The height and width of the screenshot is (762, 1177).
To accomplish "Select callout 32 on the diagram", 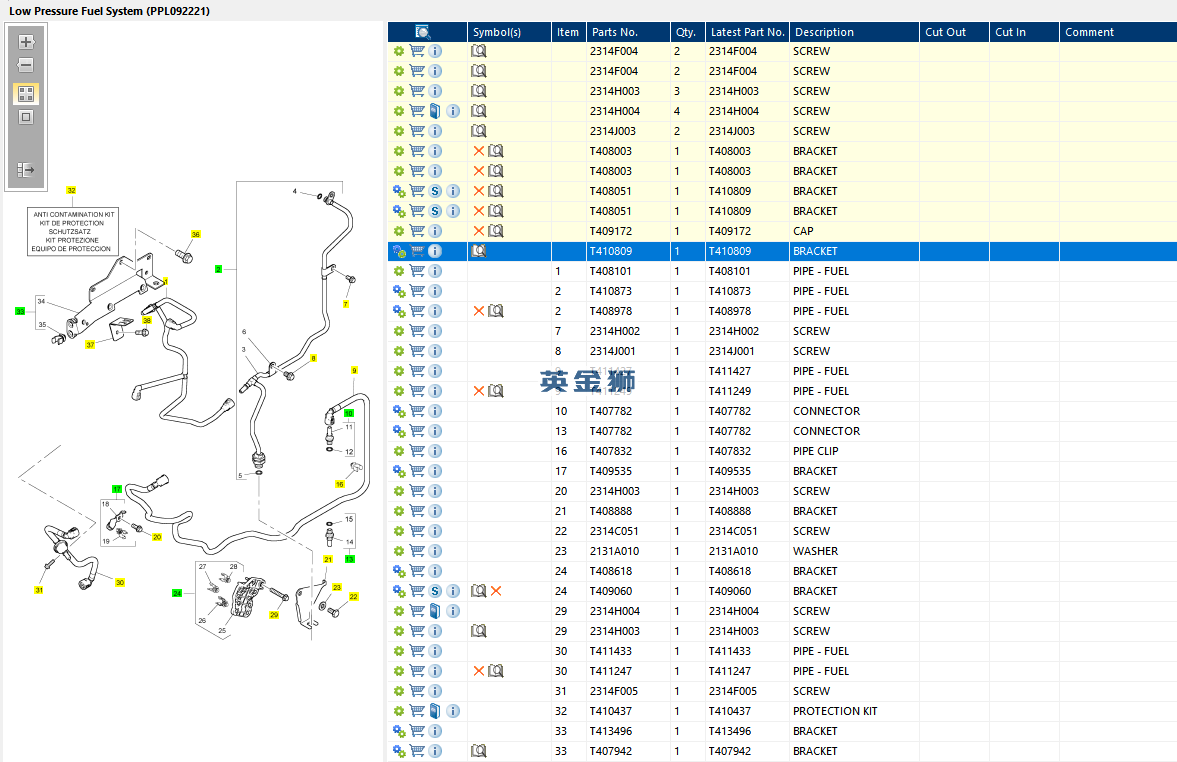I will coord(71,191).
